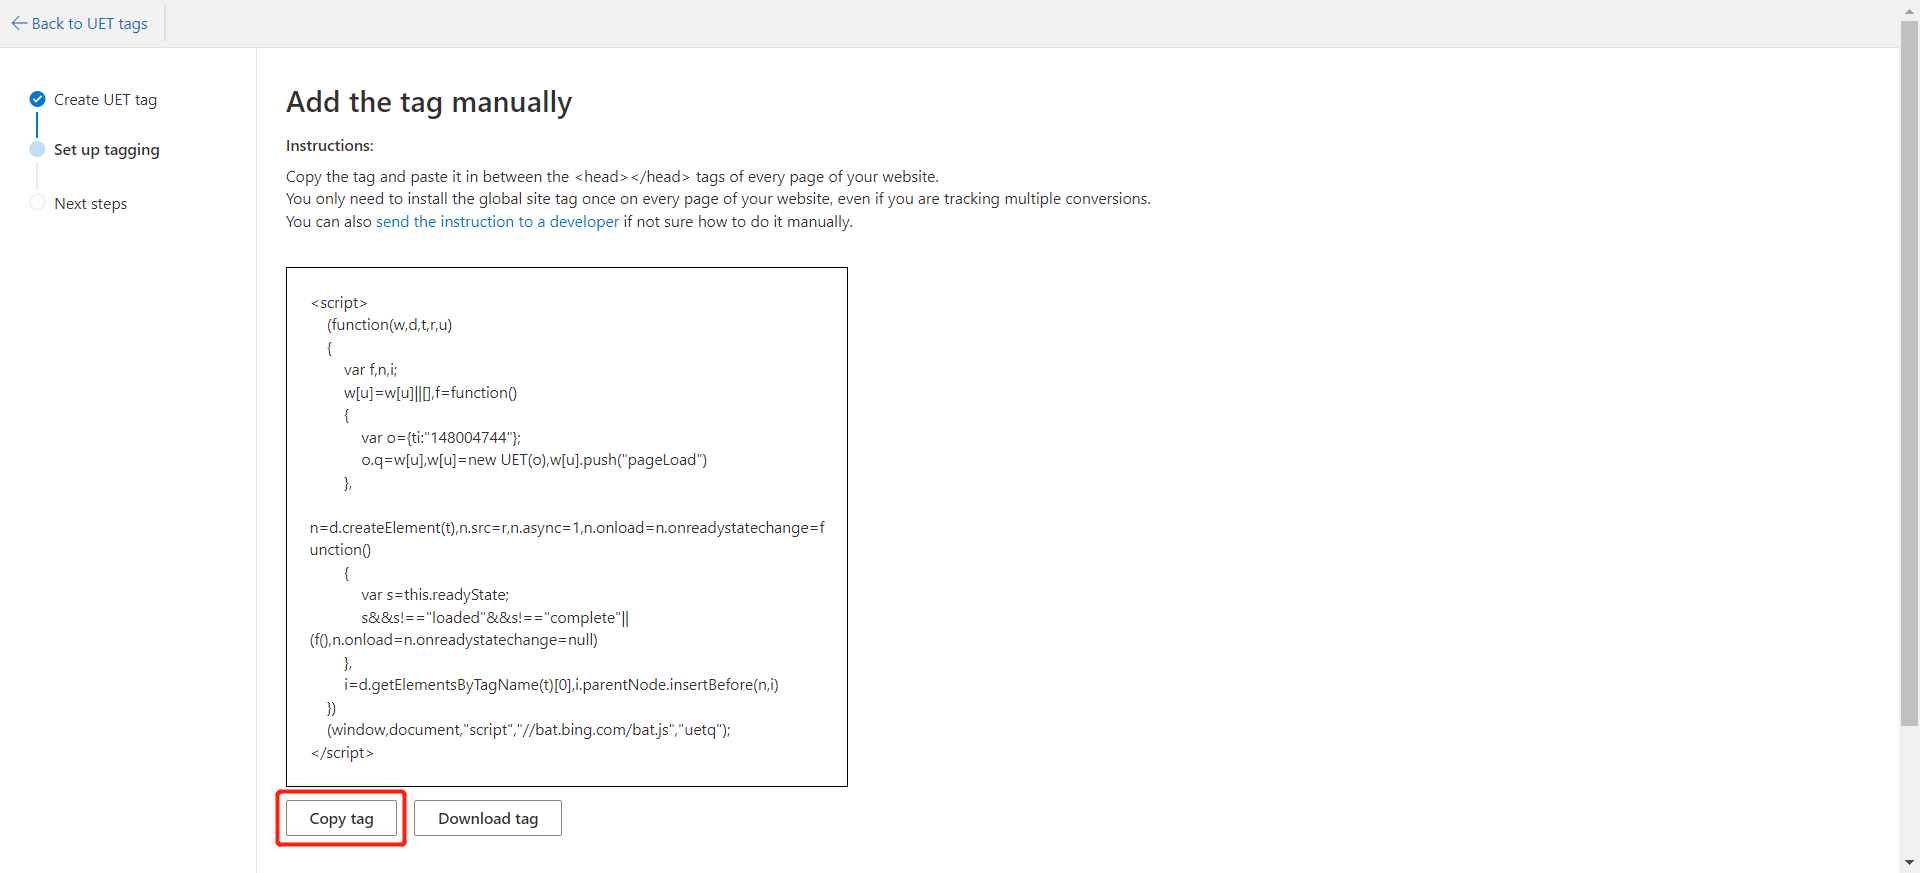Select the Set up tagging step
Image resolution: width=1920 pixels, height=873 pixels.
pos(106,149)
